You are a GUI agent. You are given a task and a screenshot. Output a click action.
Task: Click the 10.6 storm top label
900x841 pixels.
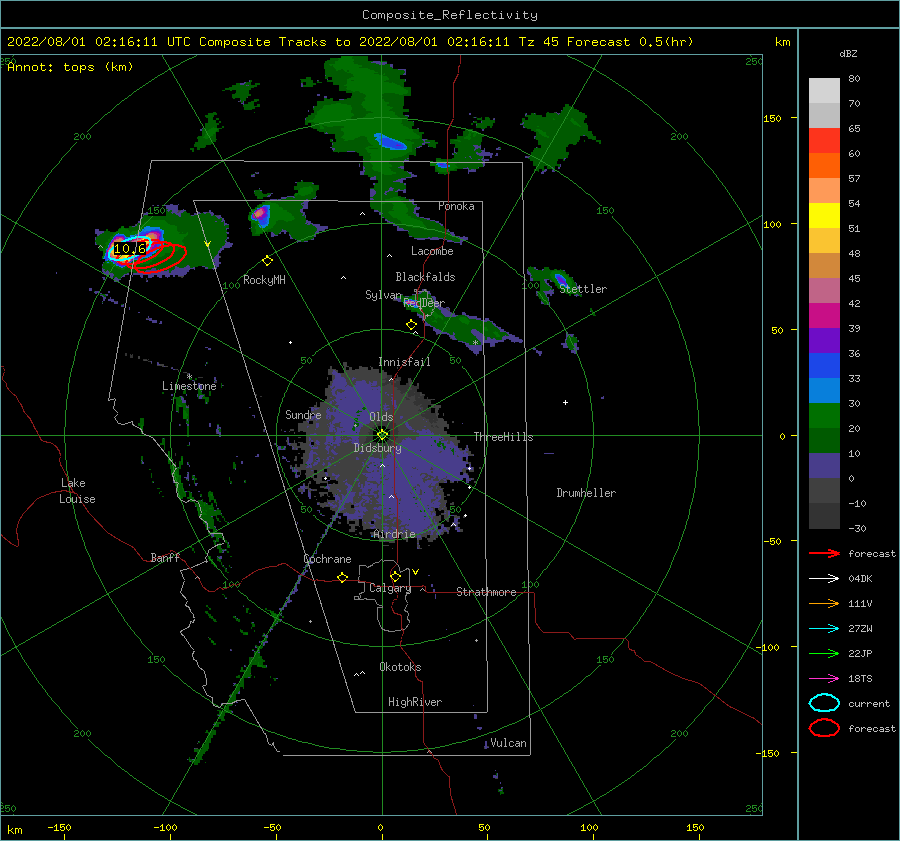(130, 249)
